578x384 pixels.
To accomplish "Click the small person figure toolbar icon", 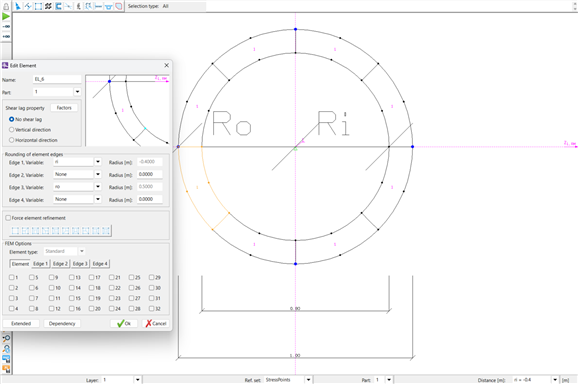I will [79, 6].
